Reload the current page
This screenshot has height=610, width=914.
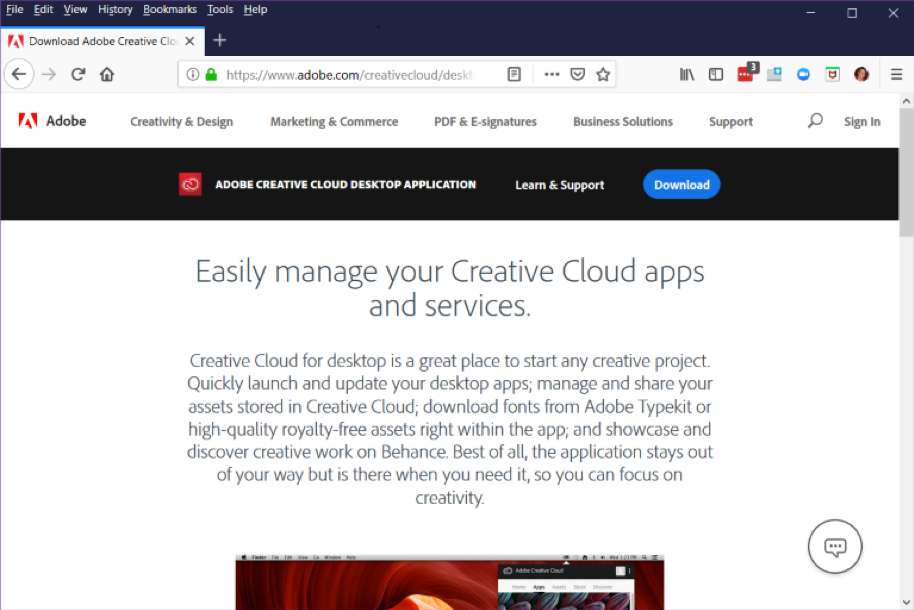point(78,74)
